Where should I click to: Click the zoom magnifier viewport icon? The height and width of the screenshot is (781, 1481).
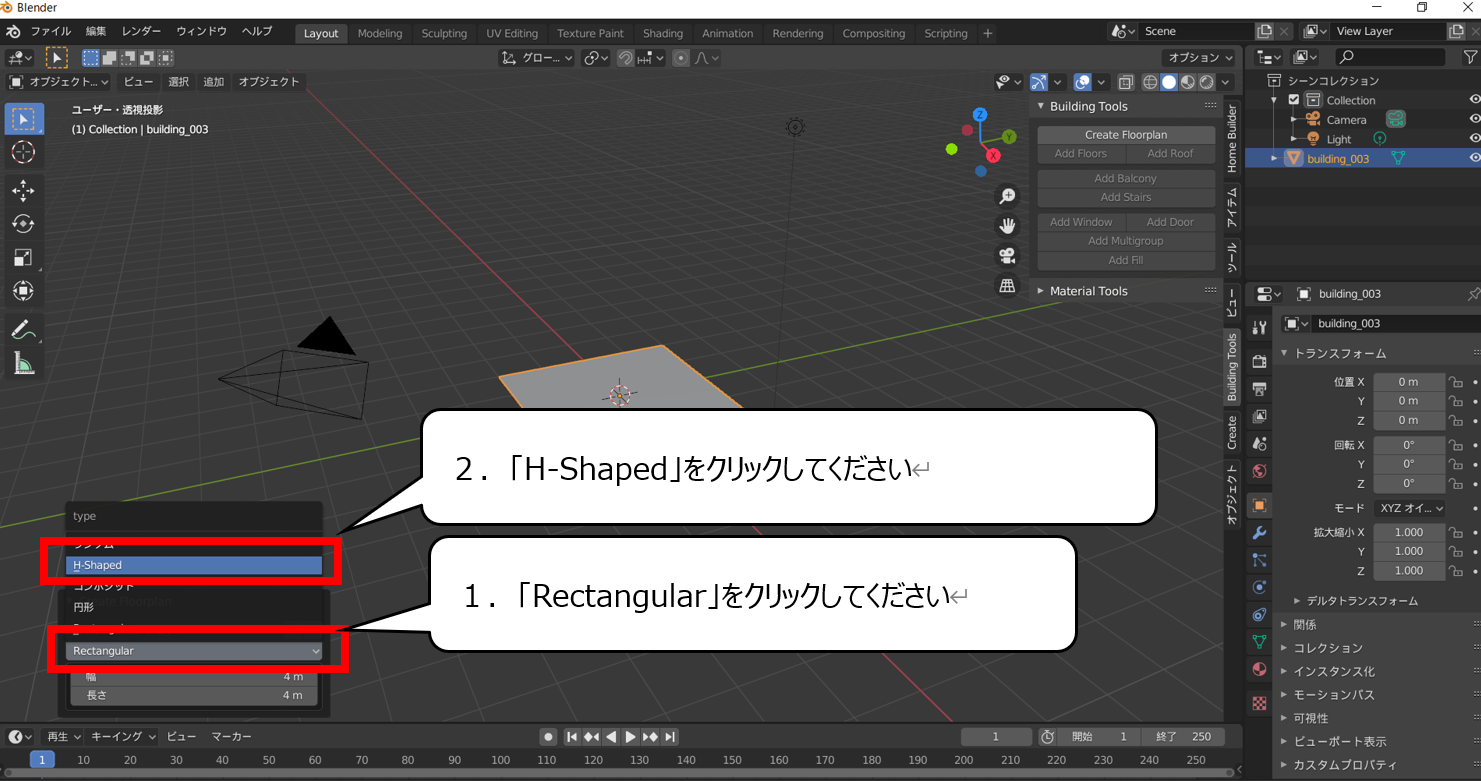coord(1008,196)
